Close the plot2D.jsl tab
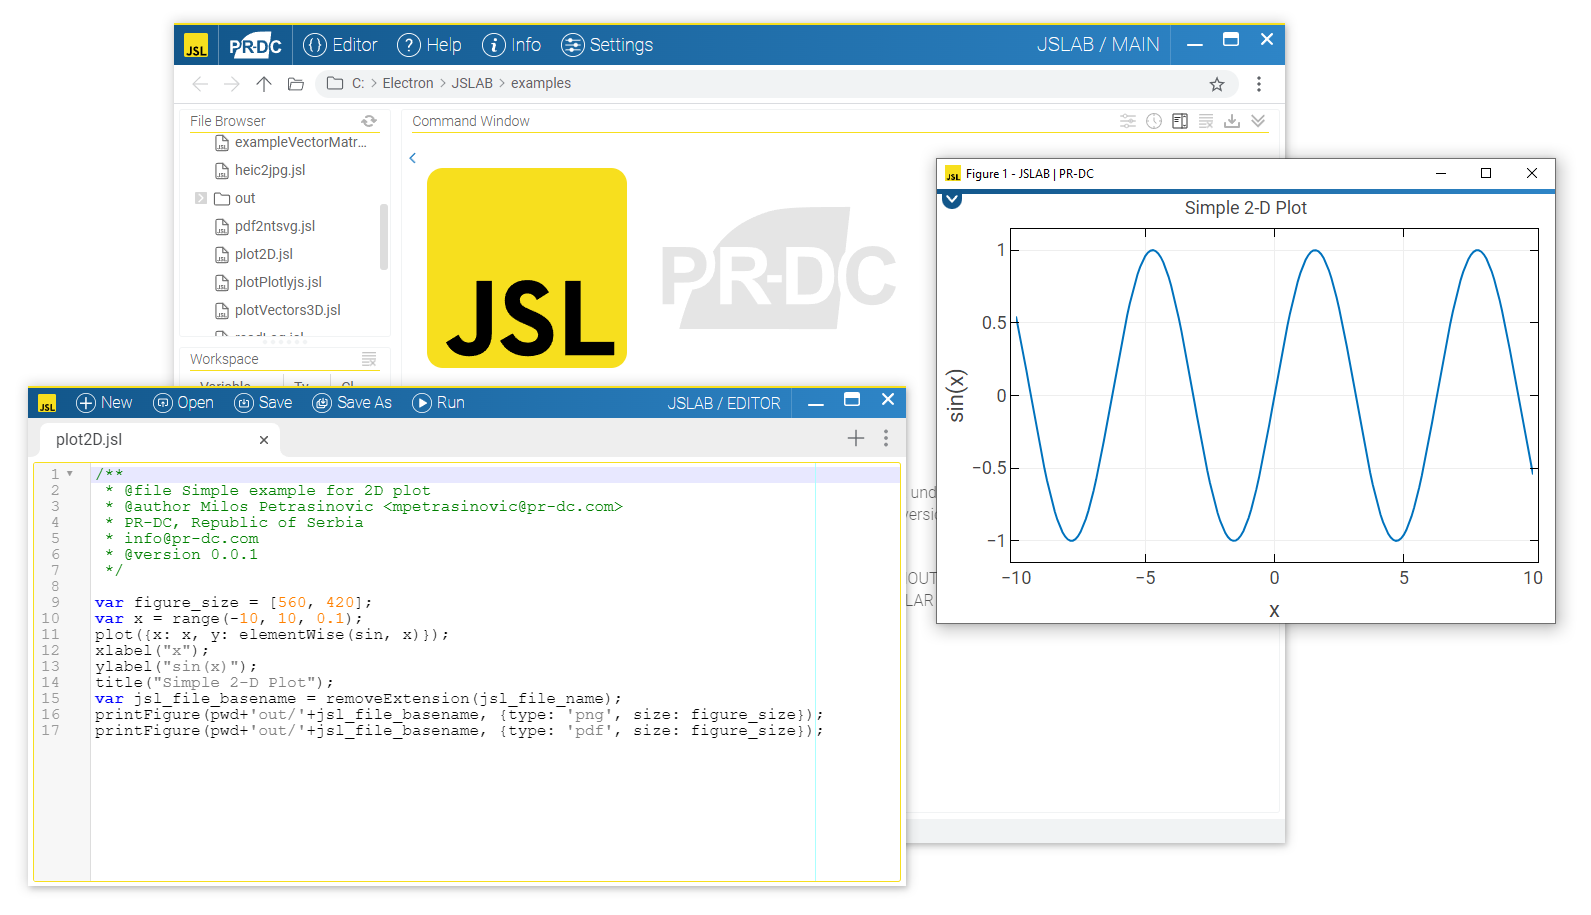This screenshot has width=1591, height=915. [x=264, y=440]
